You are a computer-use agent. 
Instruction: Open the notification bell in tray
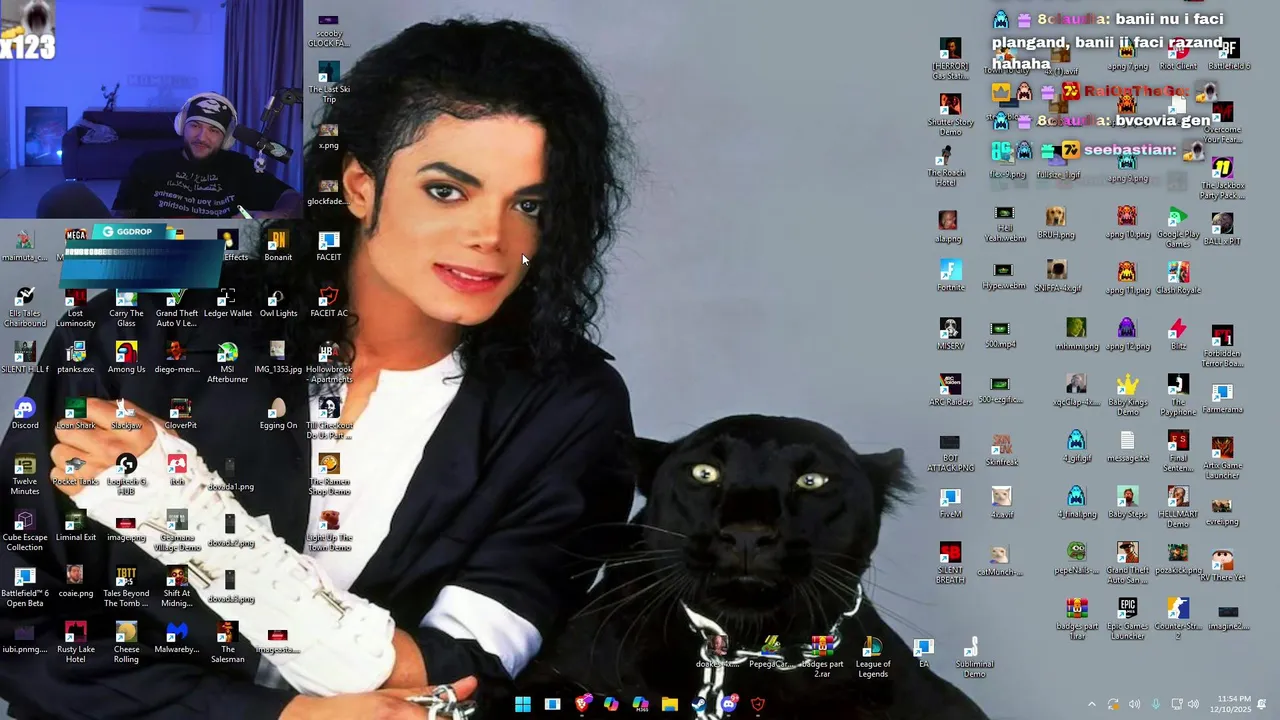[1261, 704]
